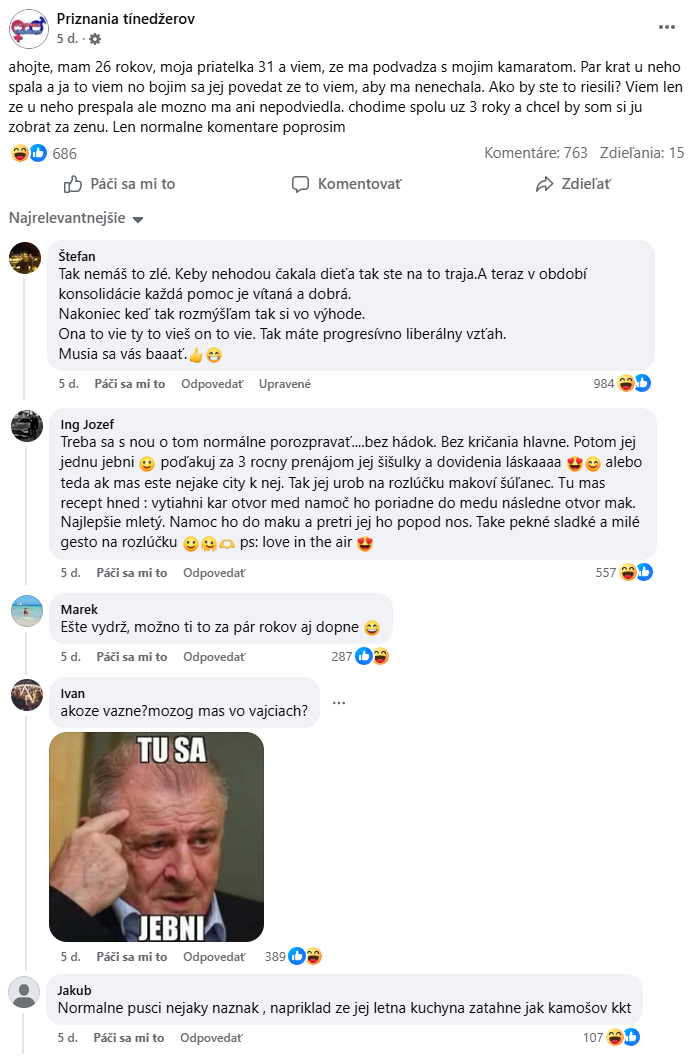View the 984 reactions on Štefan's comment
The width and height of the screenshot is (694, 1056).
click(622, 383)
